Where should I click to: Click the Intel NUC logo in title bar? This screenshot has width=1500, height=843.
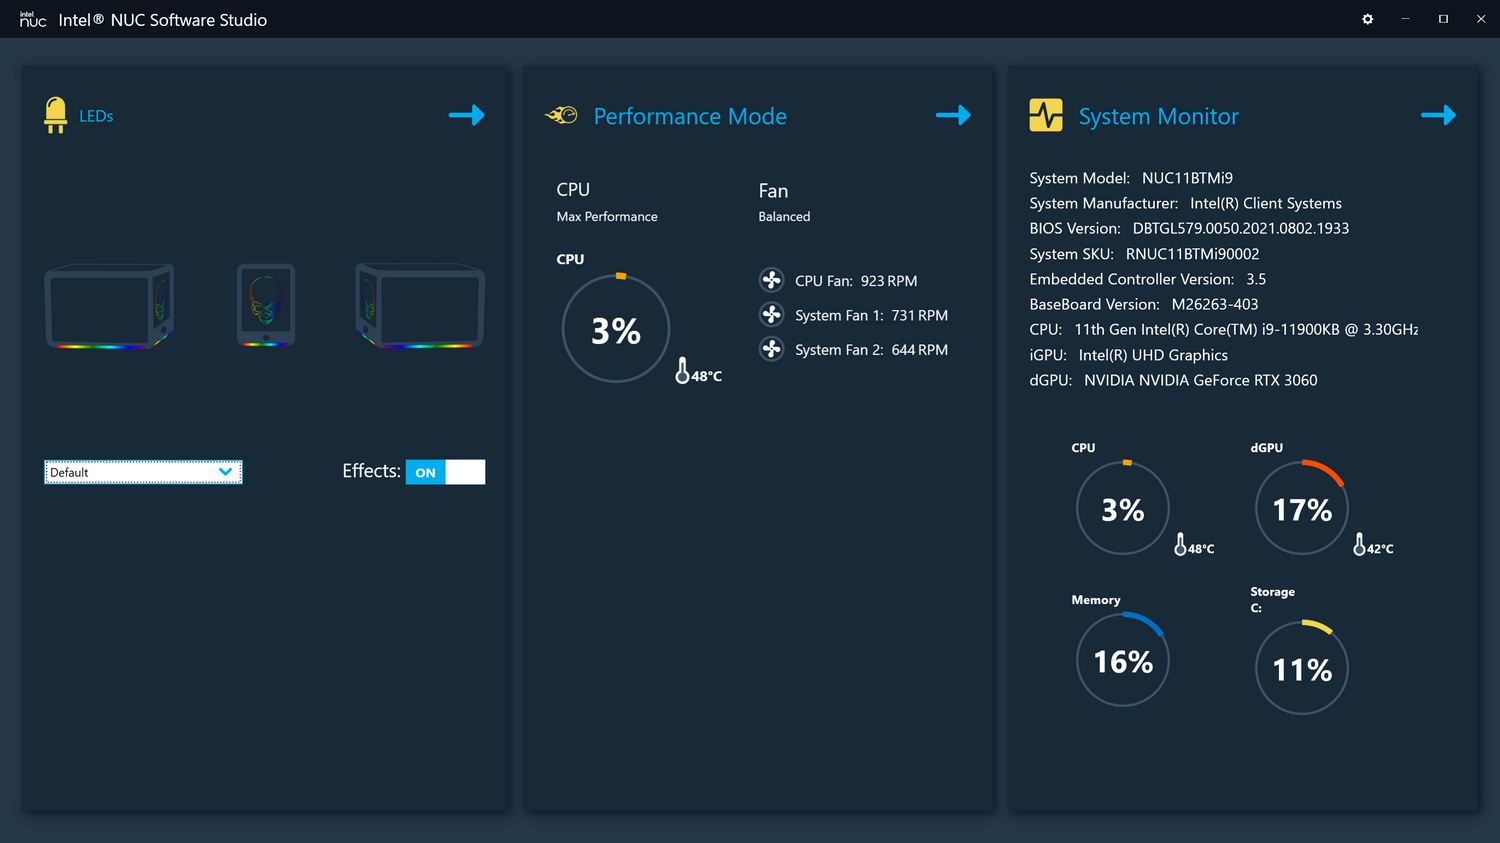point(33,19)
